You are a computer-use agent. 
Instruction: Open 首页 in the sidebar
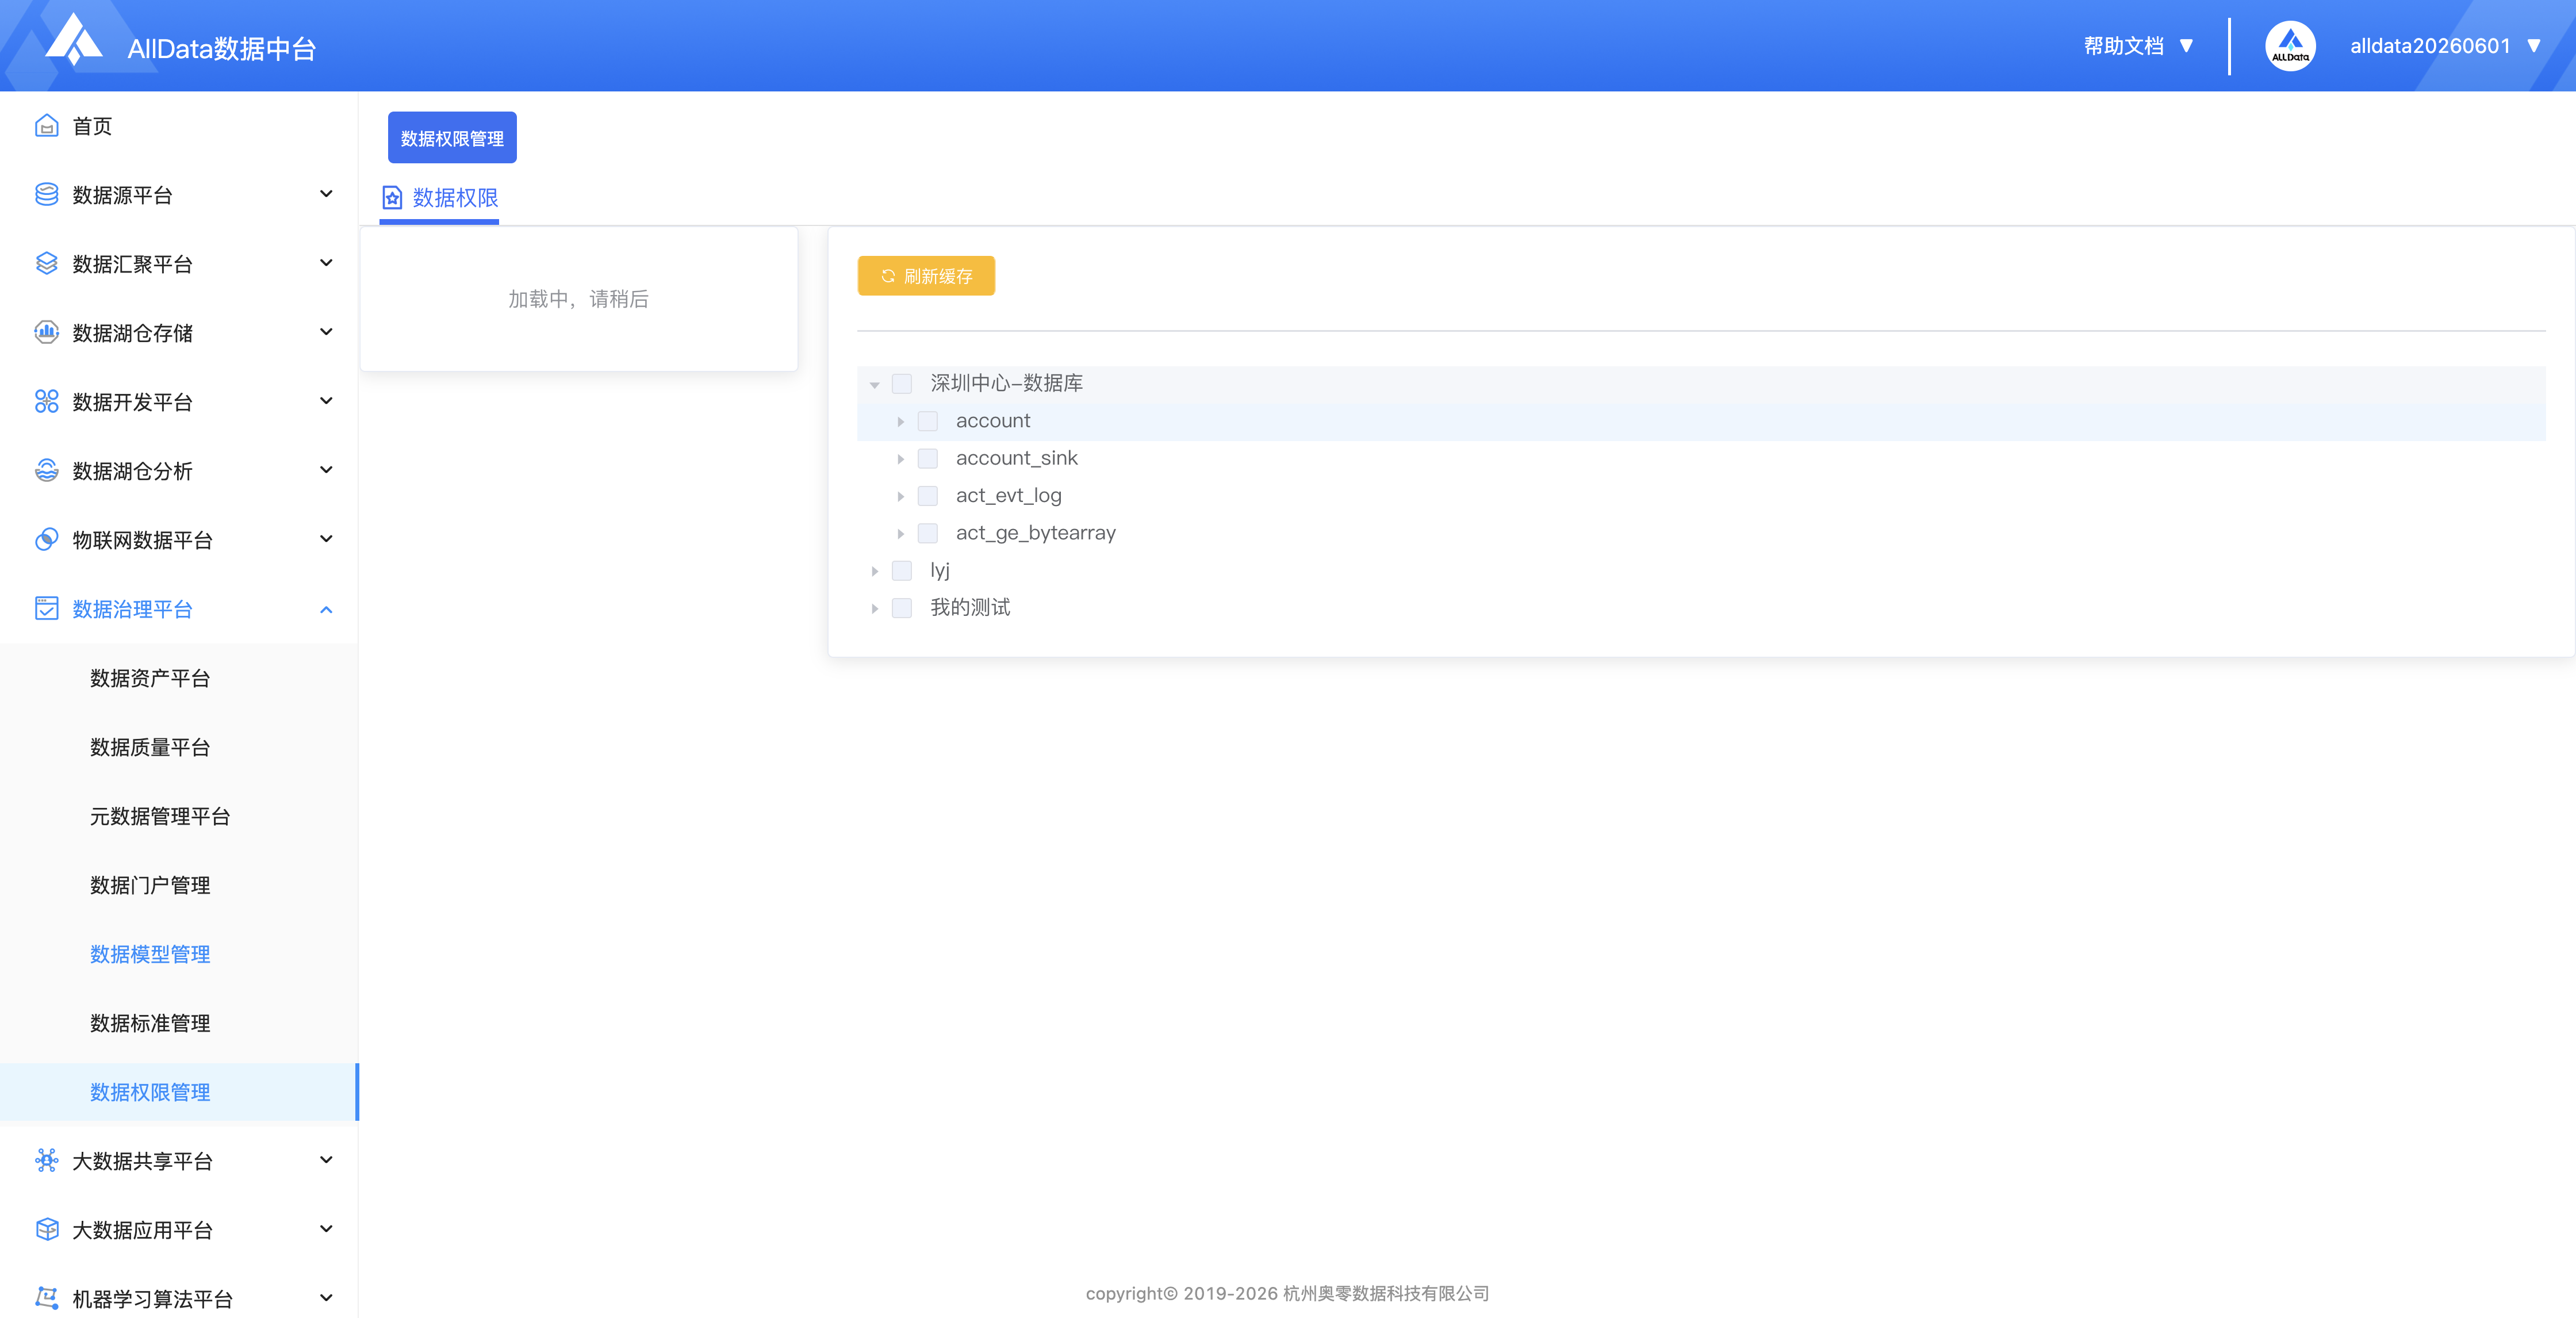(179, 126)
